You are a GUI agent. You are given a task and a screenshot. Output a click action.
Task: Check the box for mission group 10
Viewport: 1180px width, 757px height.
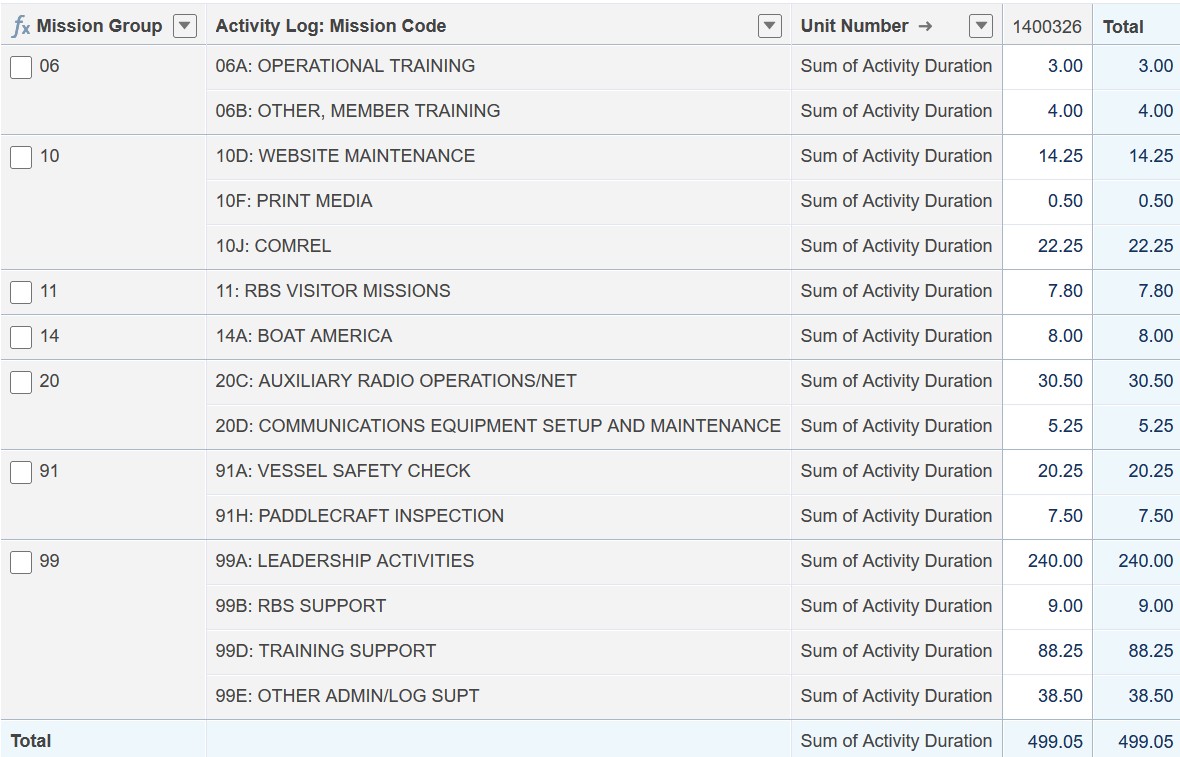point(21,157)
